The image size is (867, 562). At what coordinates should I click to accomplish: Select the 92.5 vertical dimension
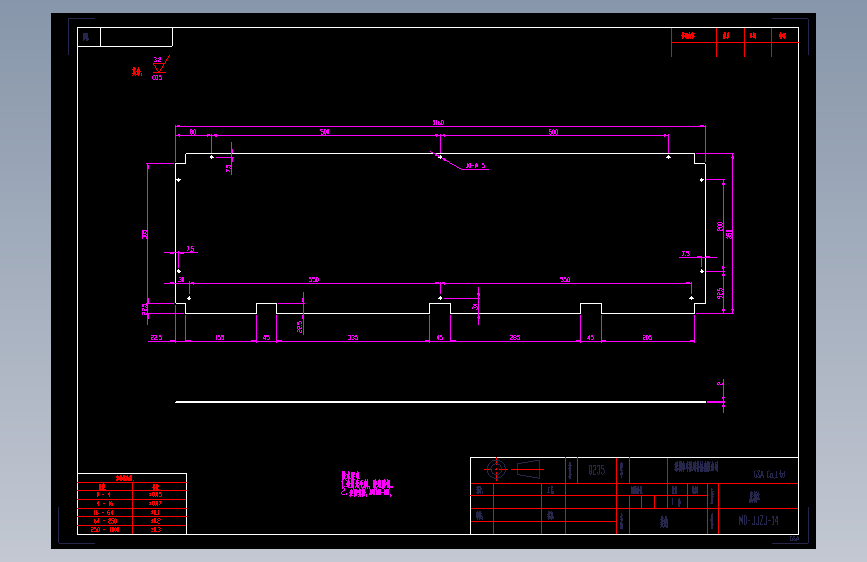click(720, 293)
